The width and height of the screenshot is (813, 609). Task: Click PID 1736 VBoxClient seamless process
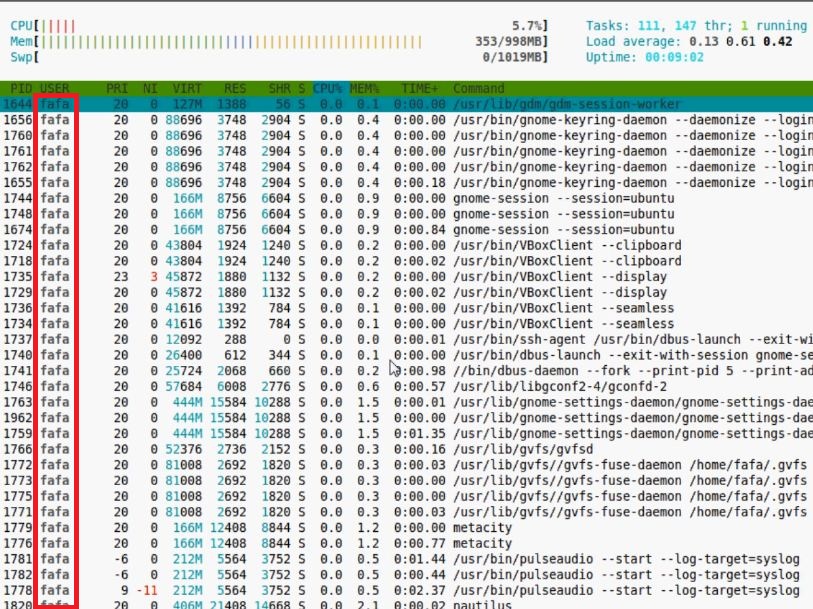coord(18,308)
